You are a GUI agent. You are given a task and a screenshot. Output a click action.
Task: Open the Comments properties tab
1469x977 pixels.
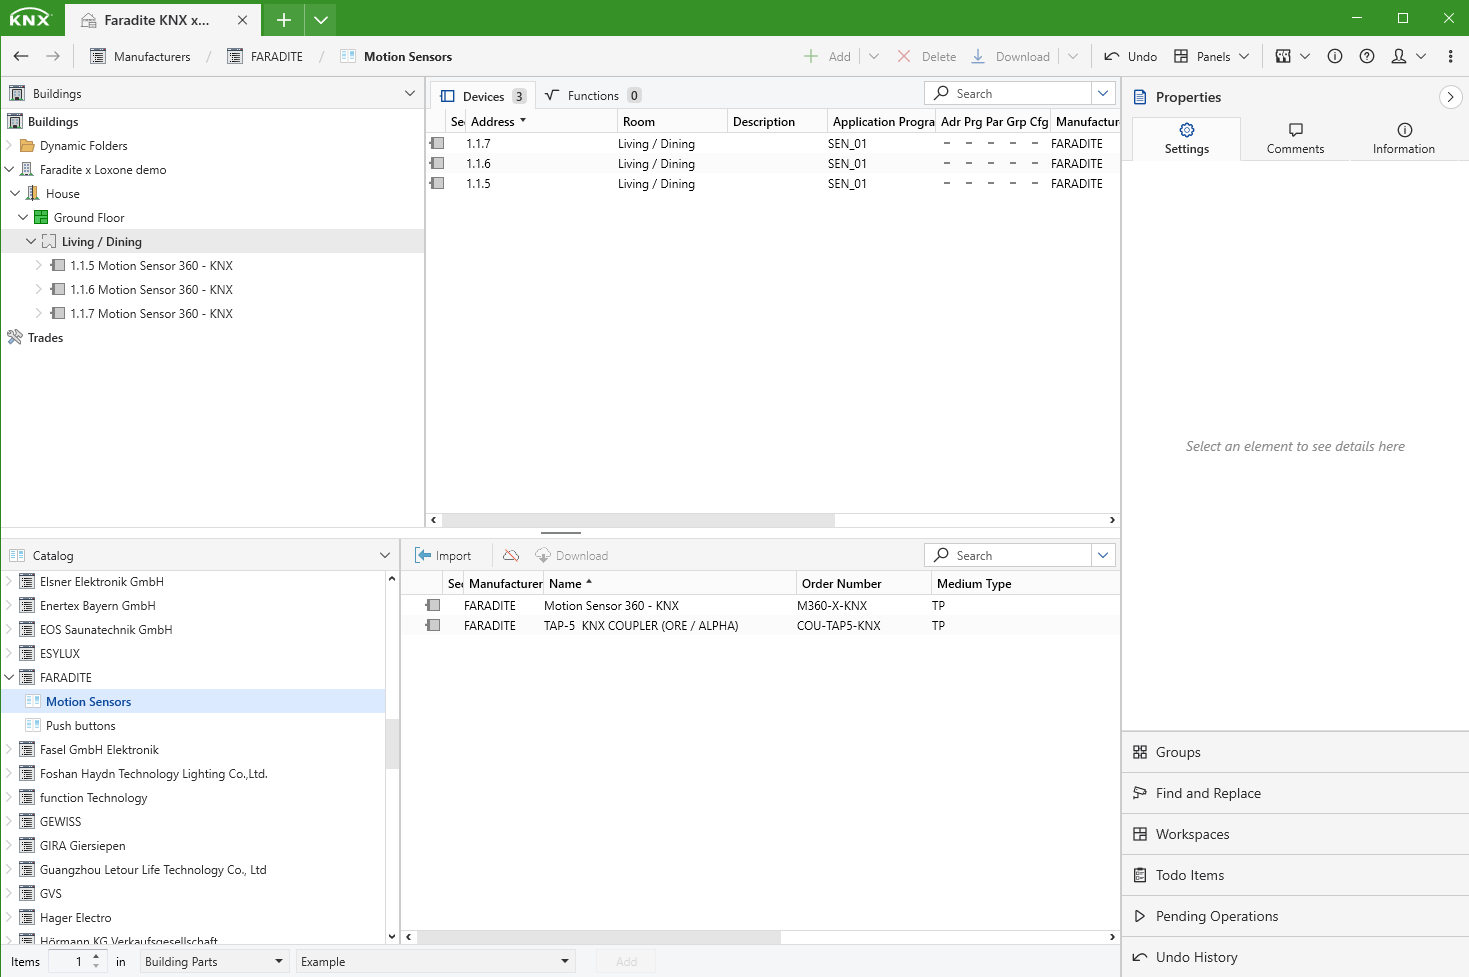pos(1295,138)
